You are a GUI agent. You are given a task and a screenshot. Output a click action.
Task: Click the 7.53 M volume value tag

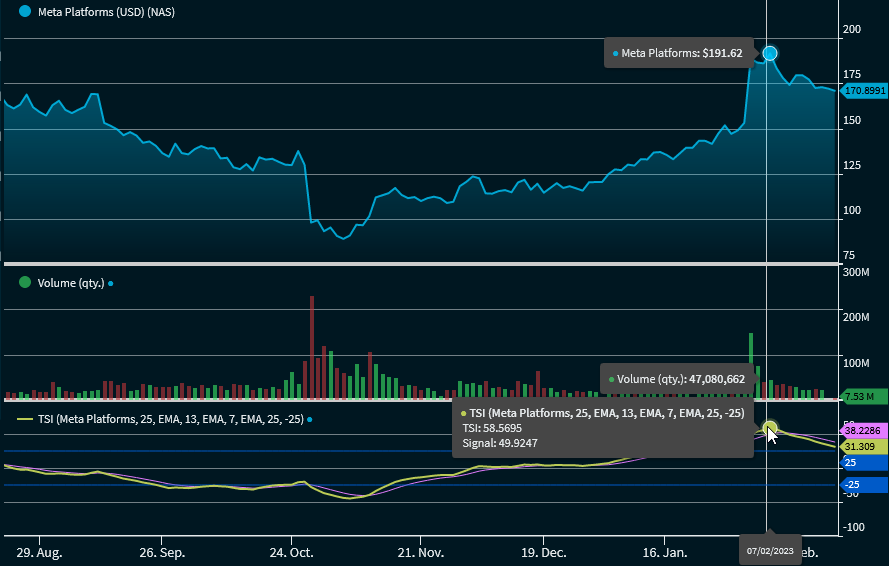click(863, 396)
